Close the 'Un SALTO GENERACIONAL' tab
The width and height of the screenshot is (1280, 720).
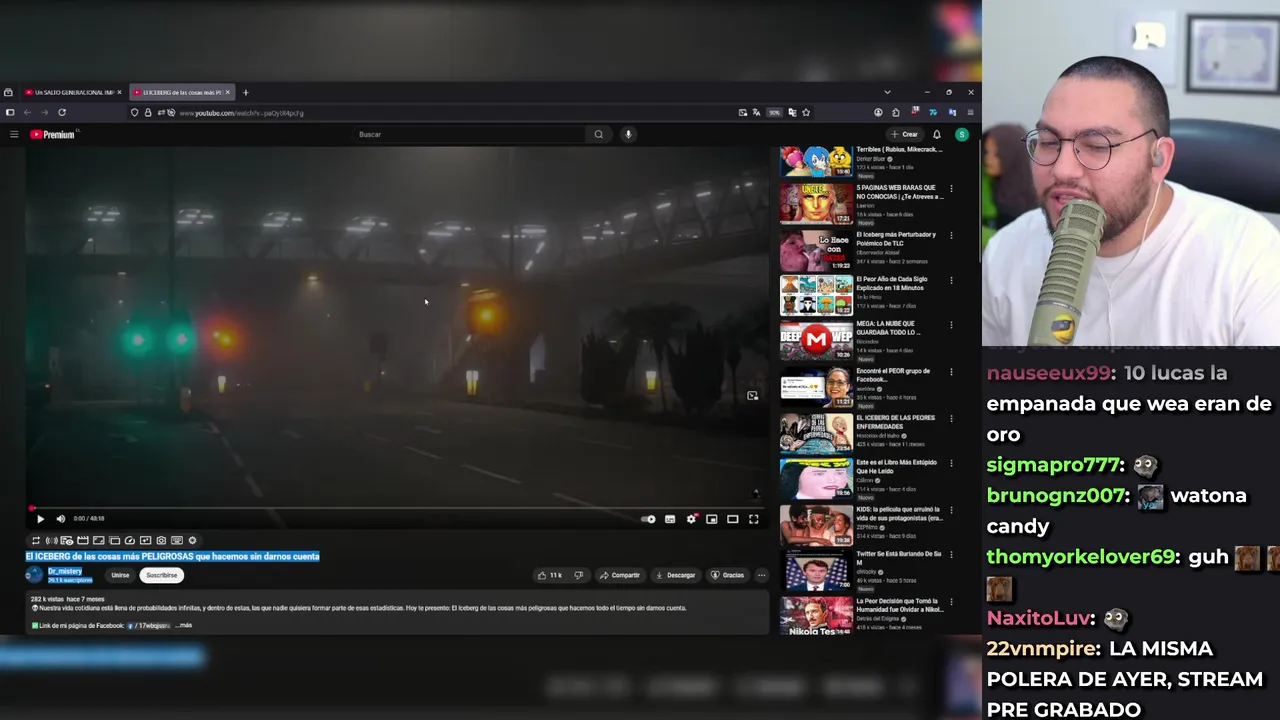(x=119, y=92)
